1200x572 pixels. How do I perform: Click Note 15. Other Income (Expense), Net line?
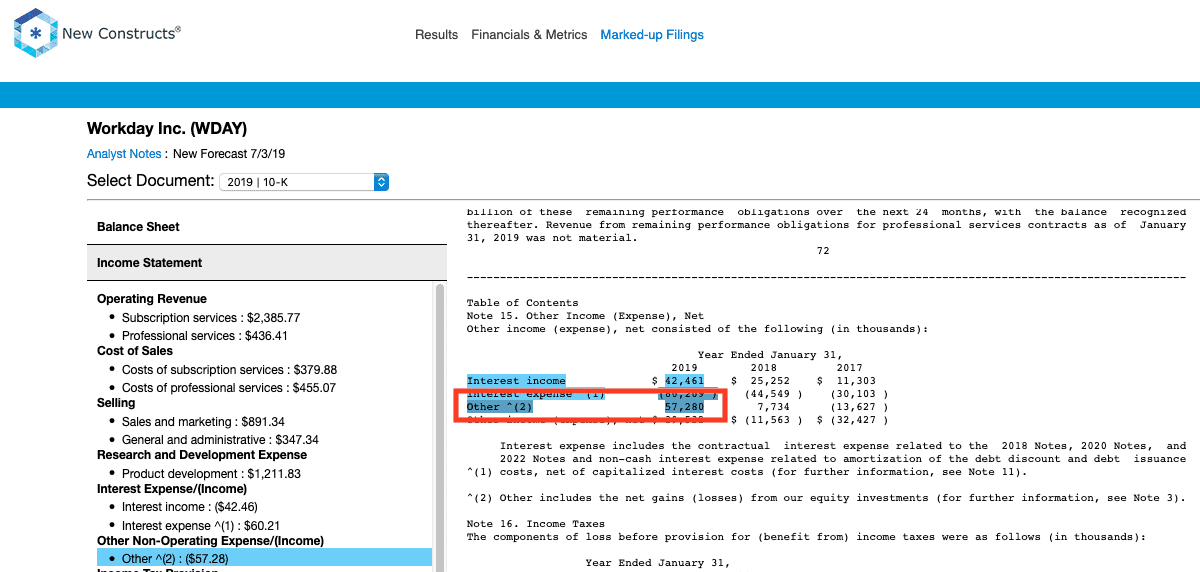(585, 316)
